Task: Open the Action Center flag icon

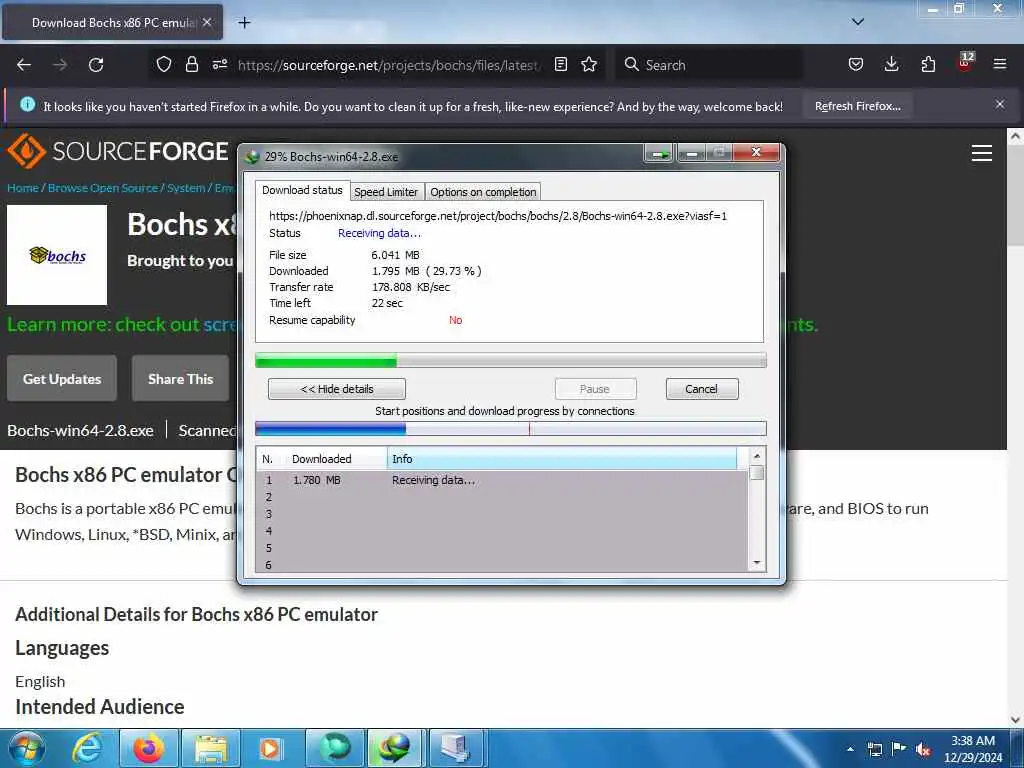Action: [899, 748]
